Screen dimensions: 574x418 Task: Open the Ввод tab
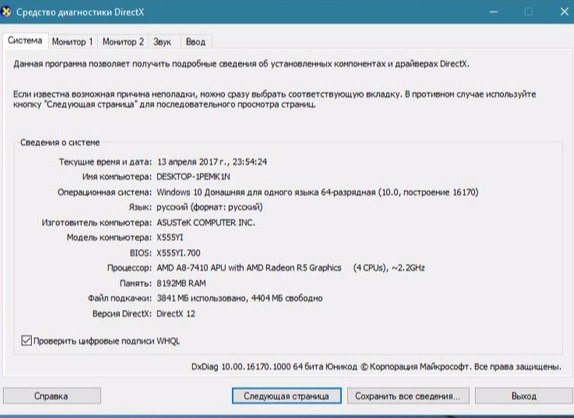(195, 42)
